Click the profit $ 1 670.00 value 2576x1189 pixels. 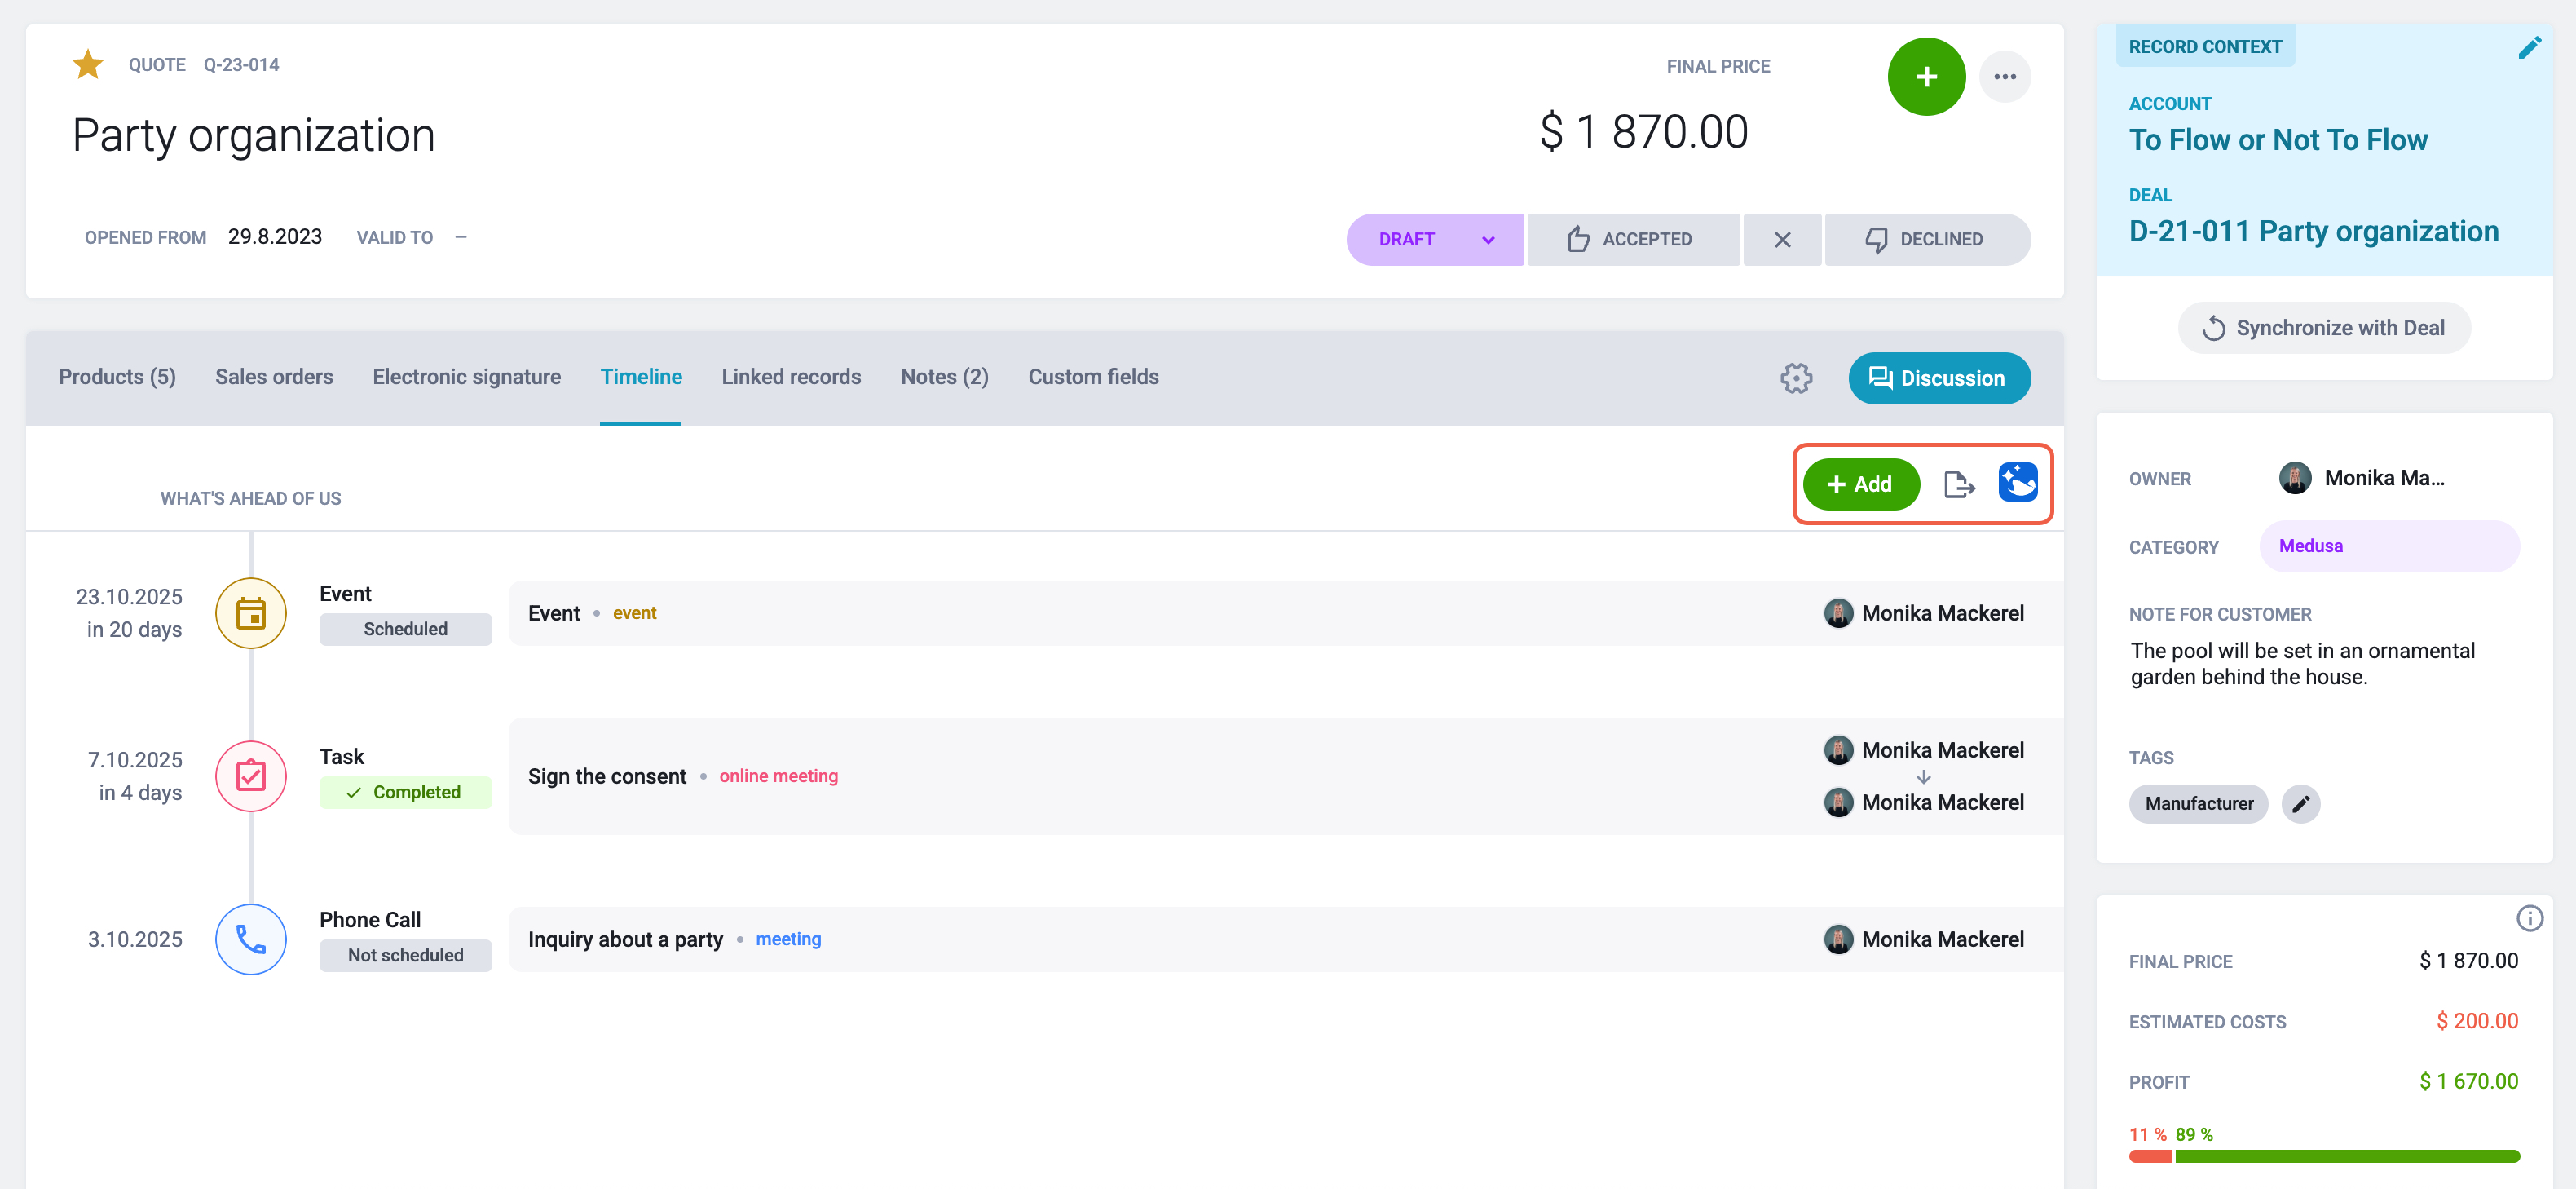[2469, 1081]
